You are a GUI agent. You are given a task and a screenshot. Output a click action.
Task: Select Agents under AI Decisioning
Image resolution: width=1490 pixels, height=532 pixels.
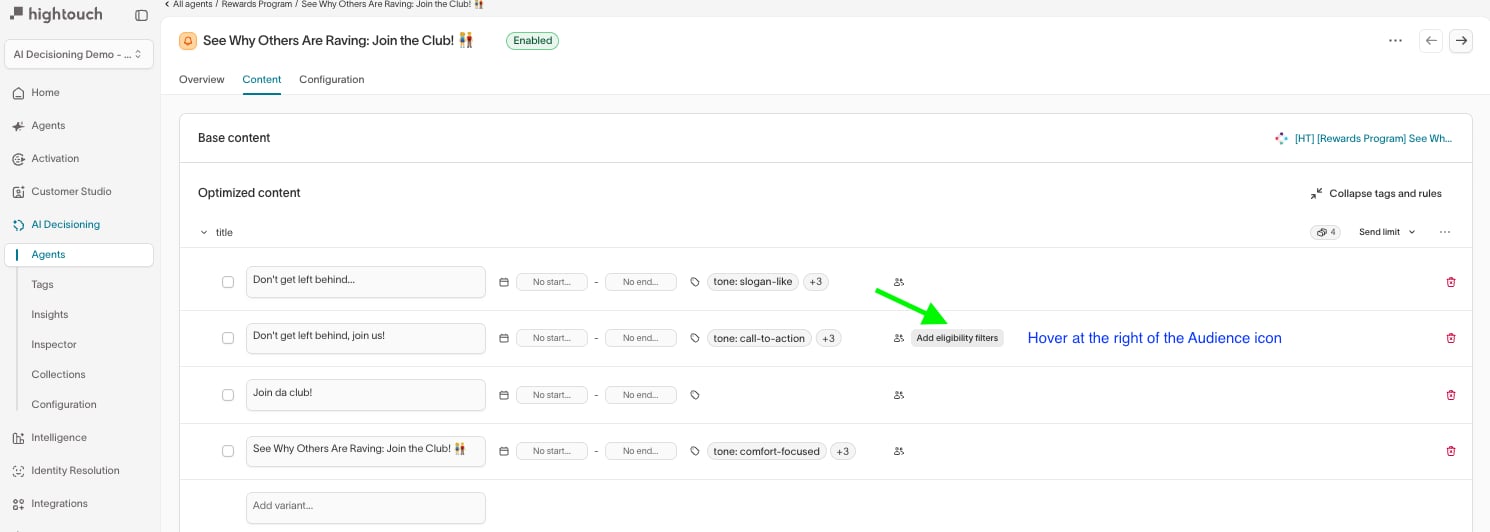79,255
